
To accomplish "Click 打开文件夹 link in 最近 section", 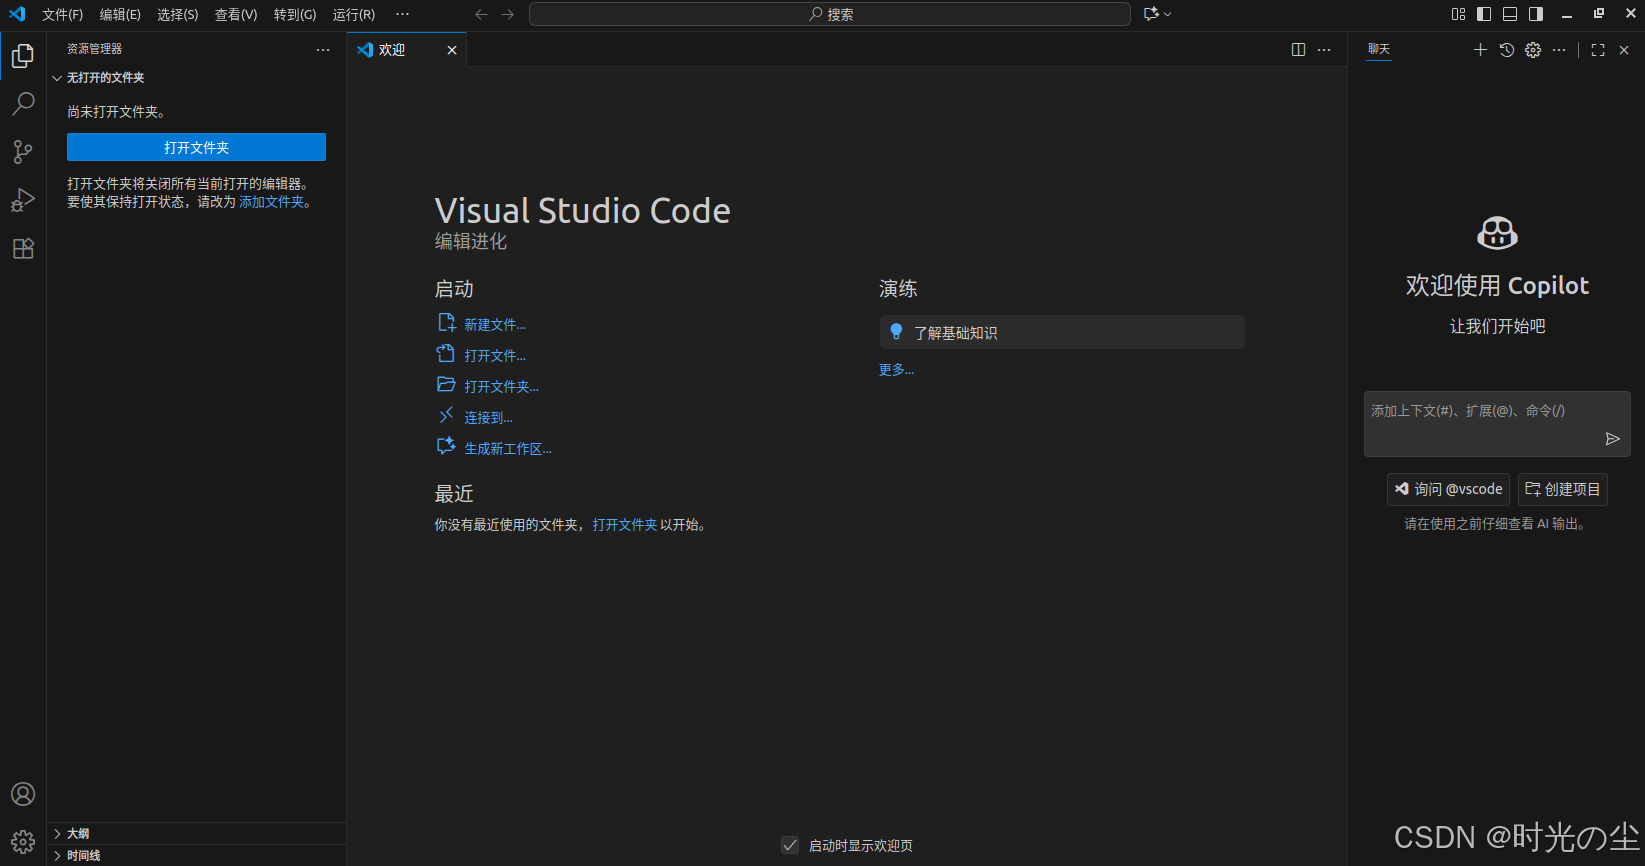I will (625, 525).
